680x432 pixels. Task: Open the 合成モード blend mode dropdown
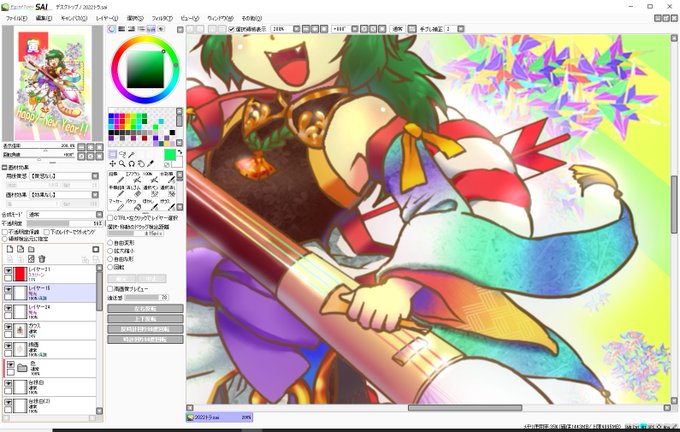point(99,215)
